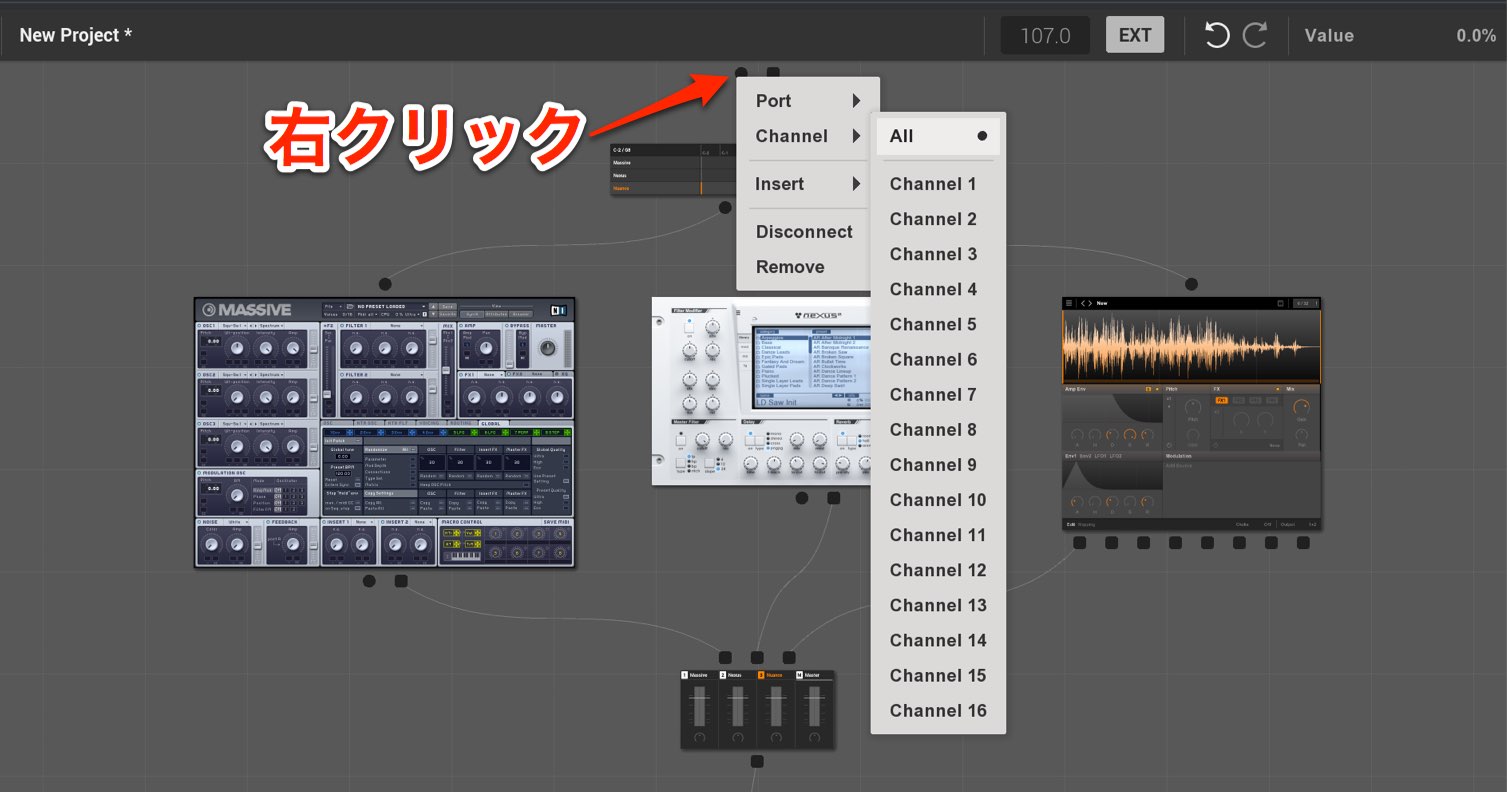Image resolution: width=1508 pixels, height=792 pixels.
Task: Select Channel 3 in the submenu
Action: click(x=938, y=254)
